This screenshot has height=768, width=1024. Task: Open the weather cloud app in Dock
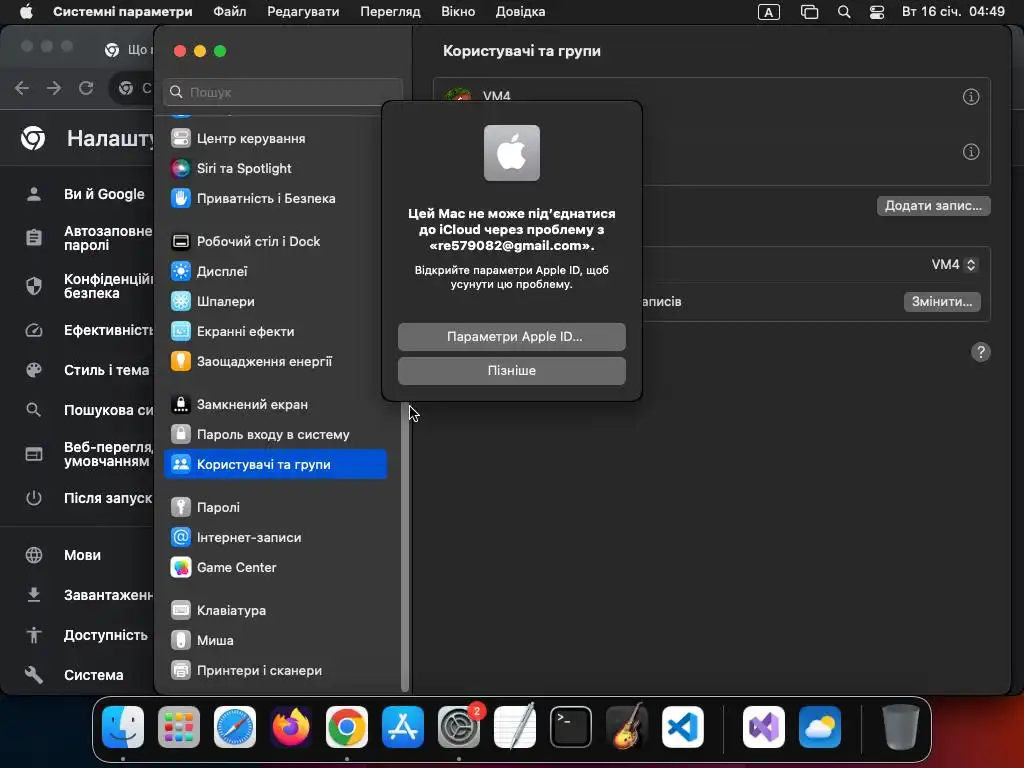click(820, 727)
